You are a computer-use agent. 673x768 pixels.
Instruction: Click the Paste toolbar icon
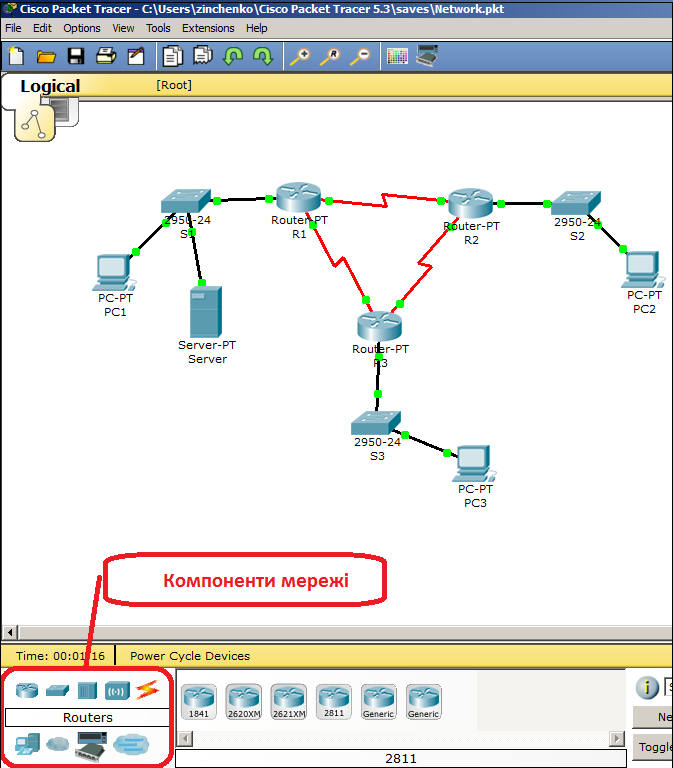click(x=202, y=55)
